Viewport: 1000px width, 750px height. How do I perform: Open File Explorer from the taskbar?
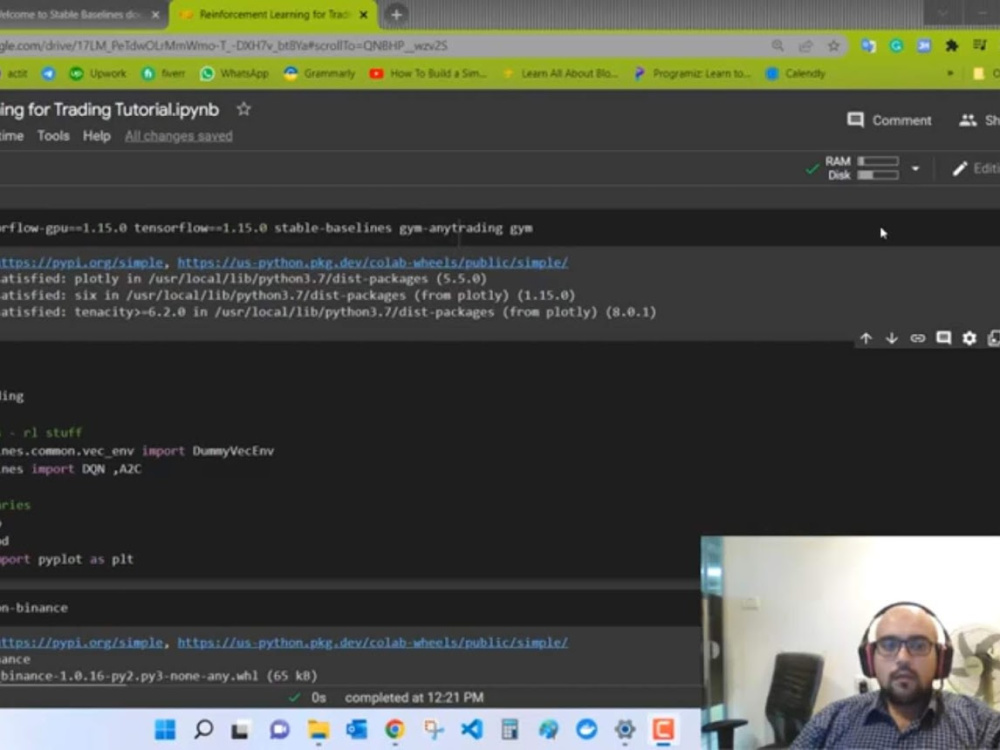point(318,729)
